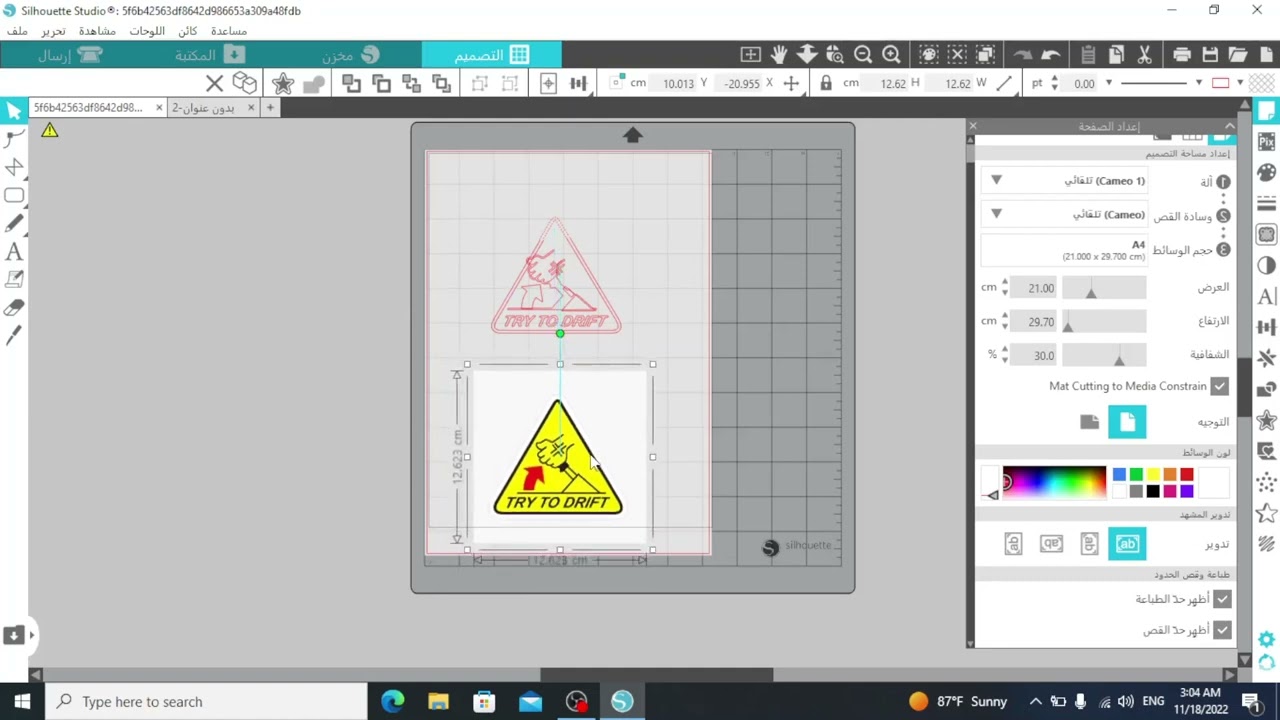This screenshot has width=1280, height=720.
Task: Click the width value stepper arrows
Action: 1004,288
